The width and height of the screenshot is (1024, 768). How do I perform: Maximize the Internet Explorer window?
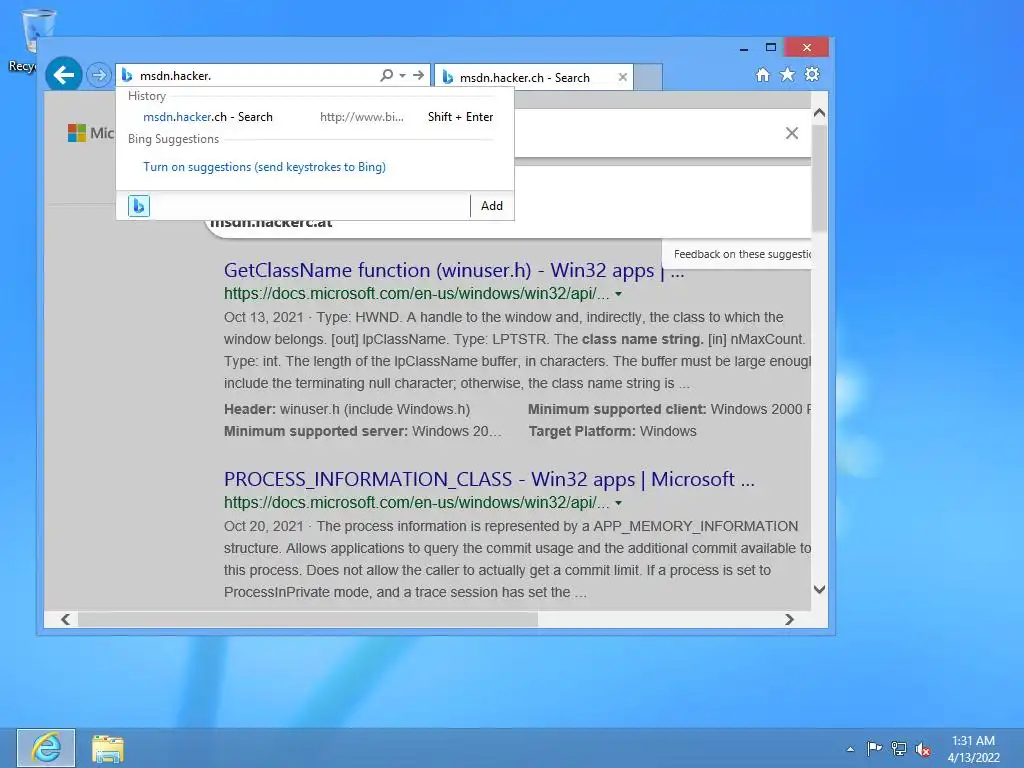click(x=771, y=48)
